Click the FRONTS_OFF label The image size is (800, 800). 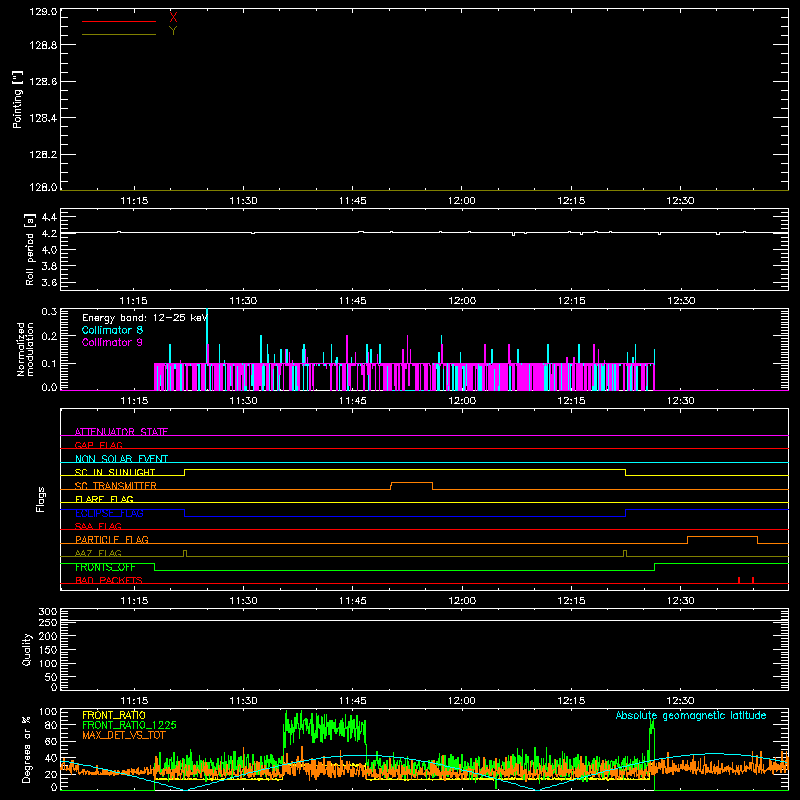[105, 567]
